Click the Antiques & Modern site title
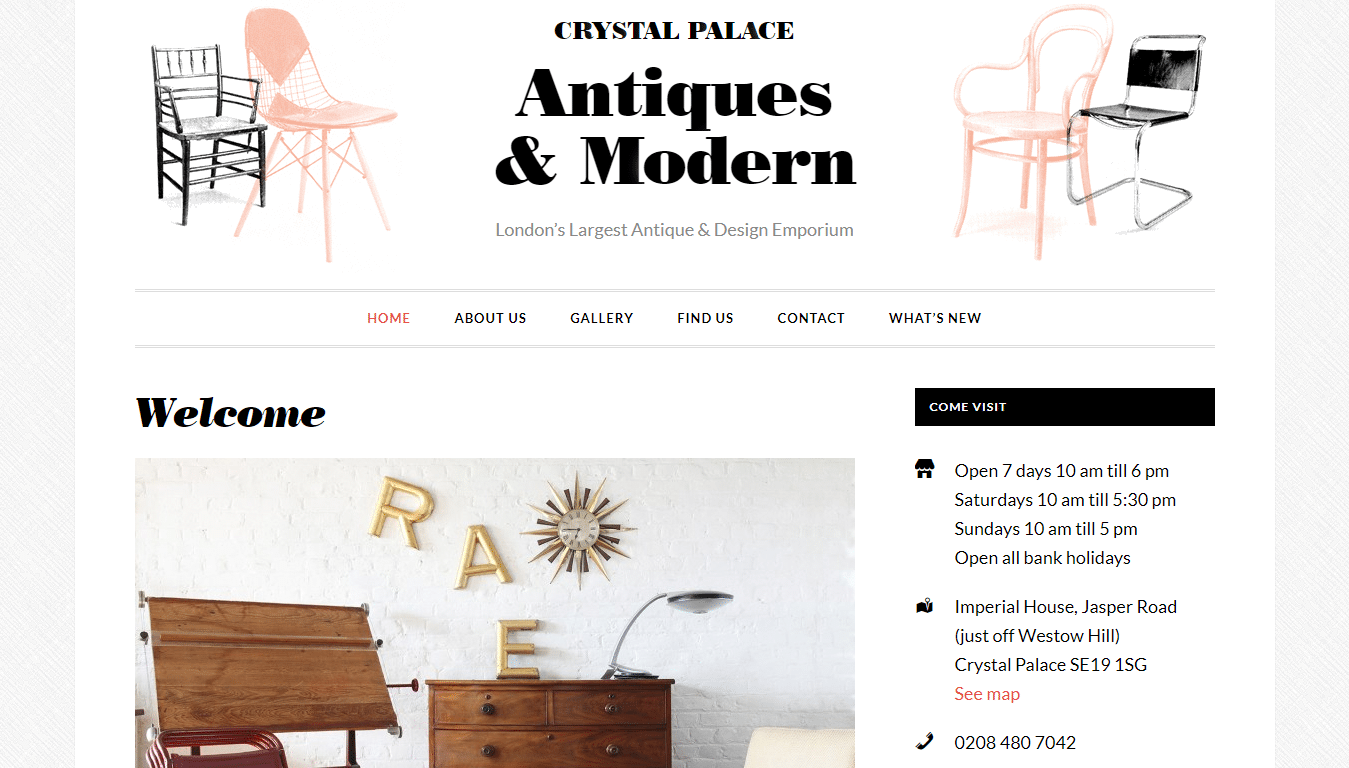Viewport: 1349px width, 768px height. [675, 126]
